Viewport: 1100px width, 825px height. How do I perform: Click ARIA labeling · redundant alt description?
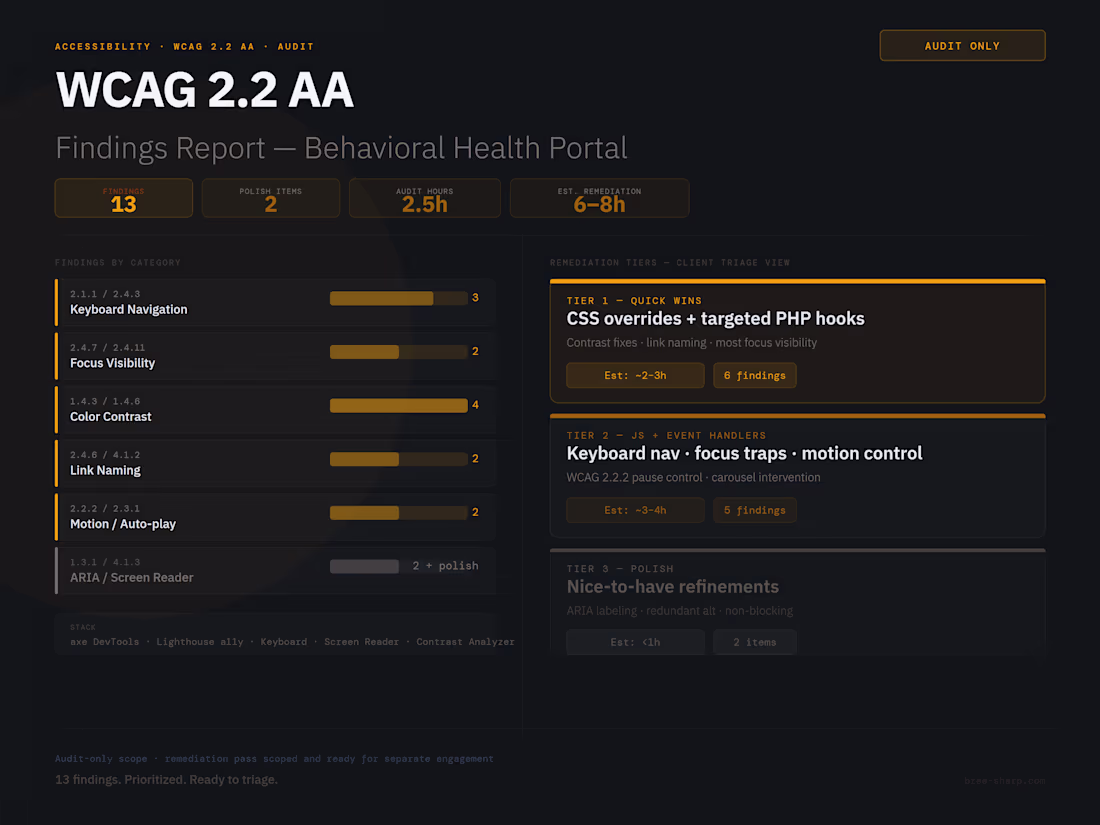click(680, 610)
